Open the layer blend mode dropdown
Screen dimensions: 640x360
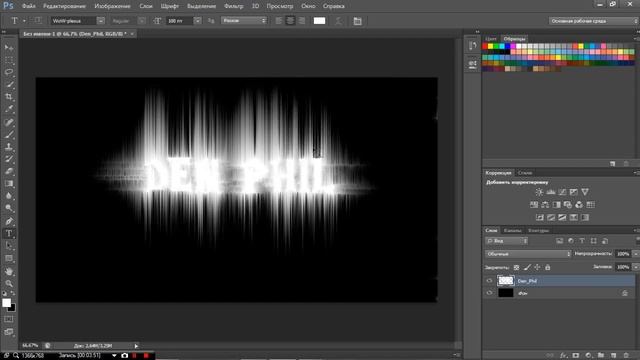tap(528, 254)
